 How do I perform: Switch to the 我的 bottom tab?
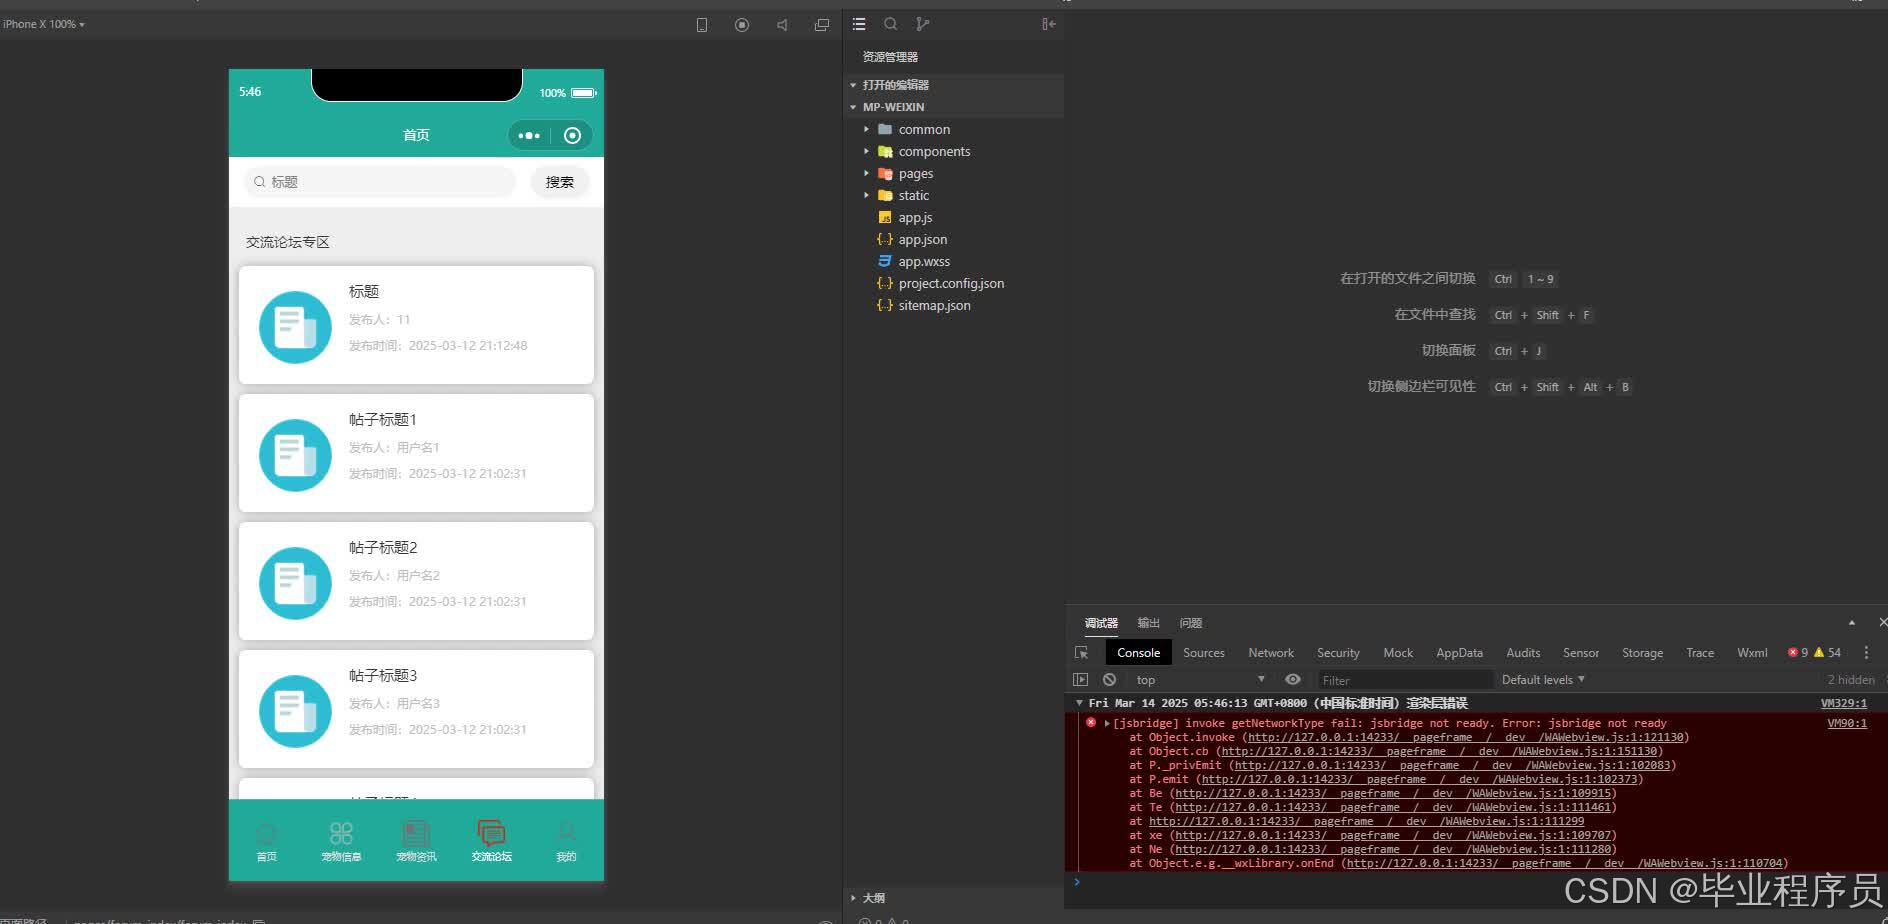point(566,842)
